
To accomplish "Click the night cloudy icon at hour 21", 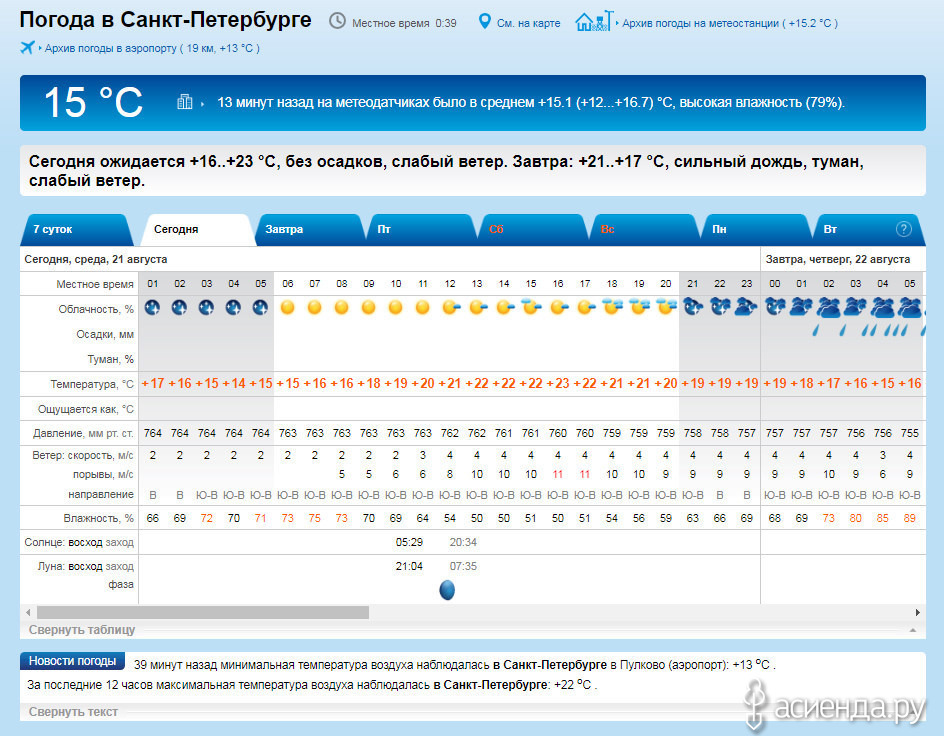I will point(693,307).
